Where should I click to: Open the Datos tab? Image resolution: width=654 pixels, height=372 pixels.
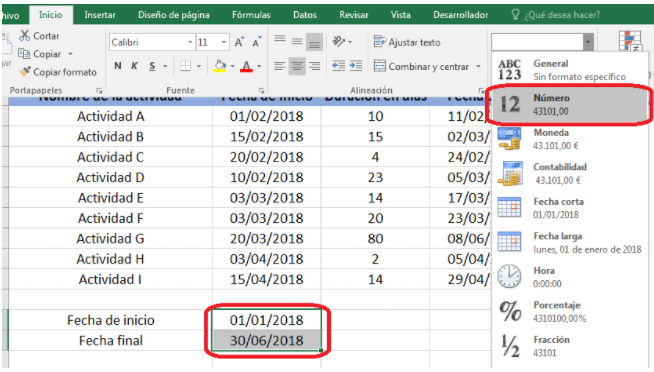click(x=305, y=15)
